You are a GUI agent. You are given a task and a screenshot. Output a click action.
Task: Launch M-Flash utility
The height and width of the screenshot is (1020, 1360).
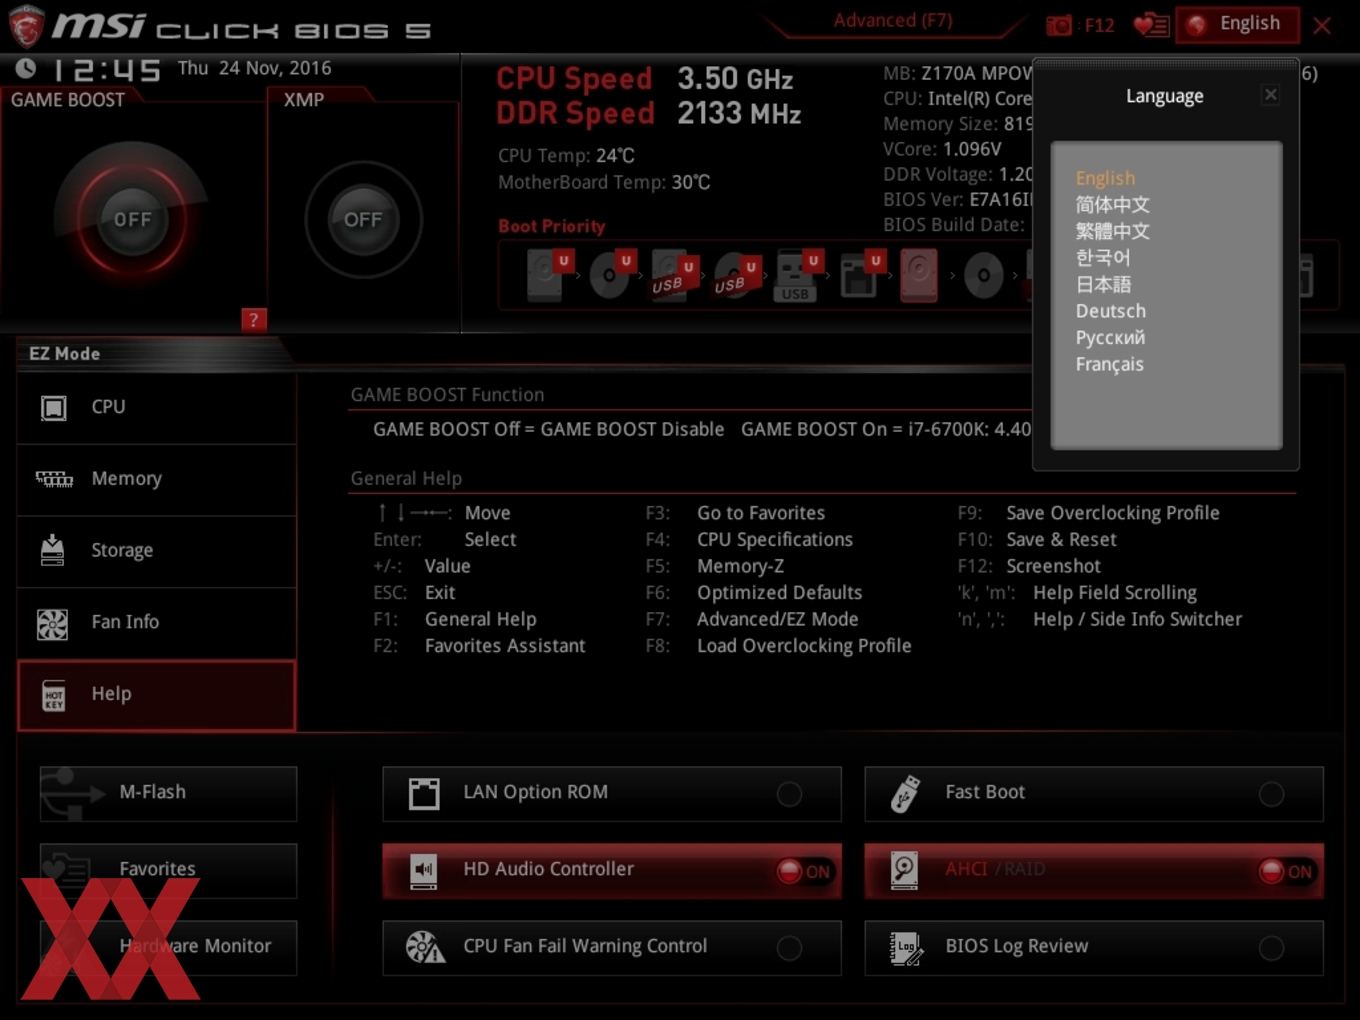(x=168, y=793)
